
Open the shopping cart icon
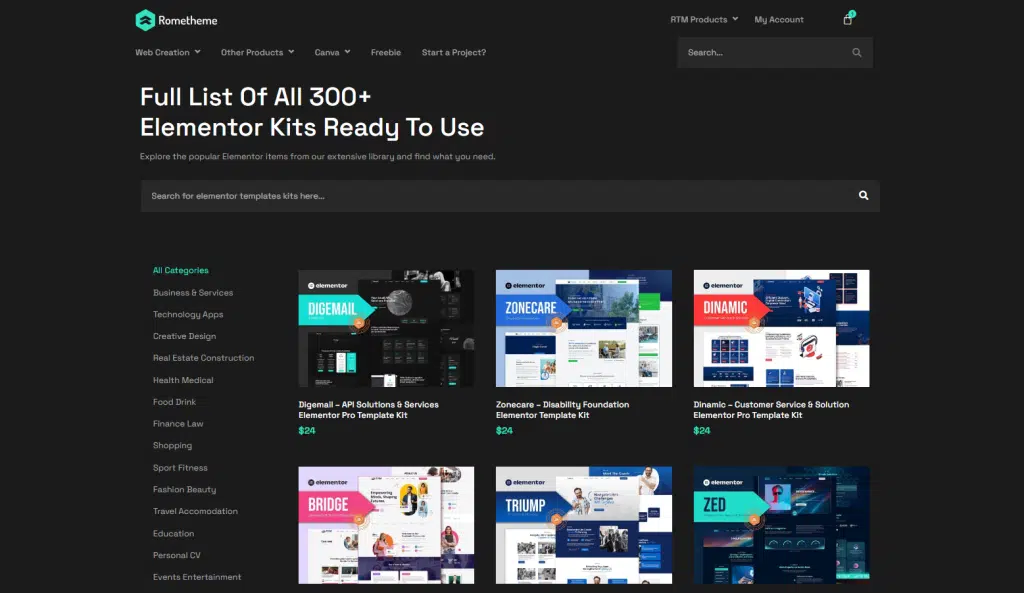pyautogui.click(x=848, y=19)
